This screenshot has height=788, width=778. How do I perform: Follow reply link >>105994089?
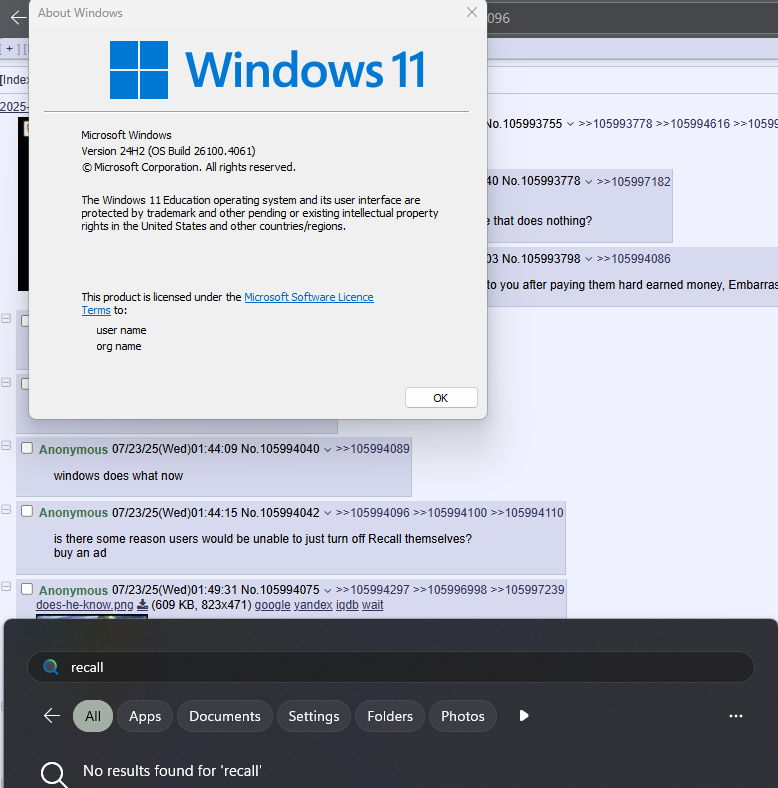(x=372, y=449)
